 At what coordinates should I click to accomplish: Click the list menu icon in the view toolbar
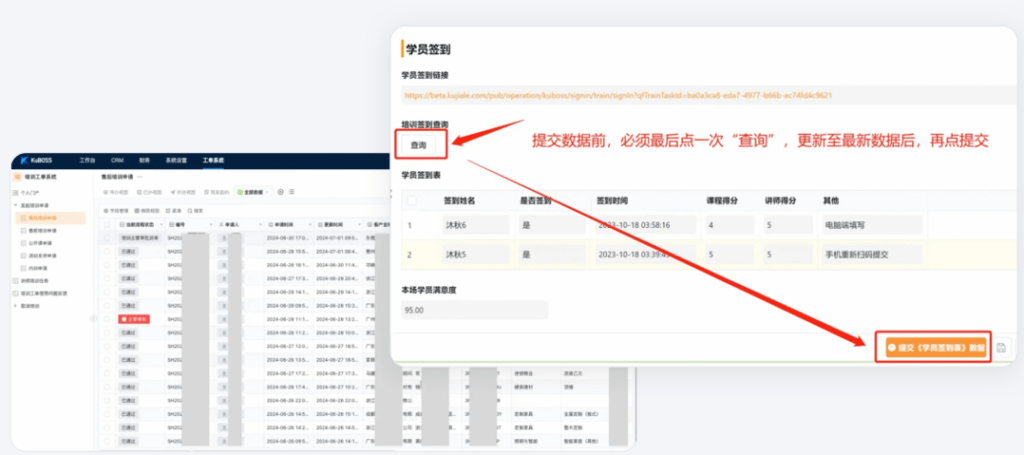[x=291, y=191]
